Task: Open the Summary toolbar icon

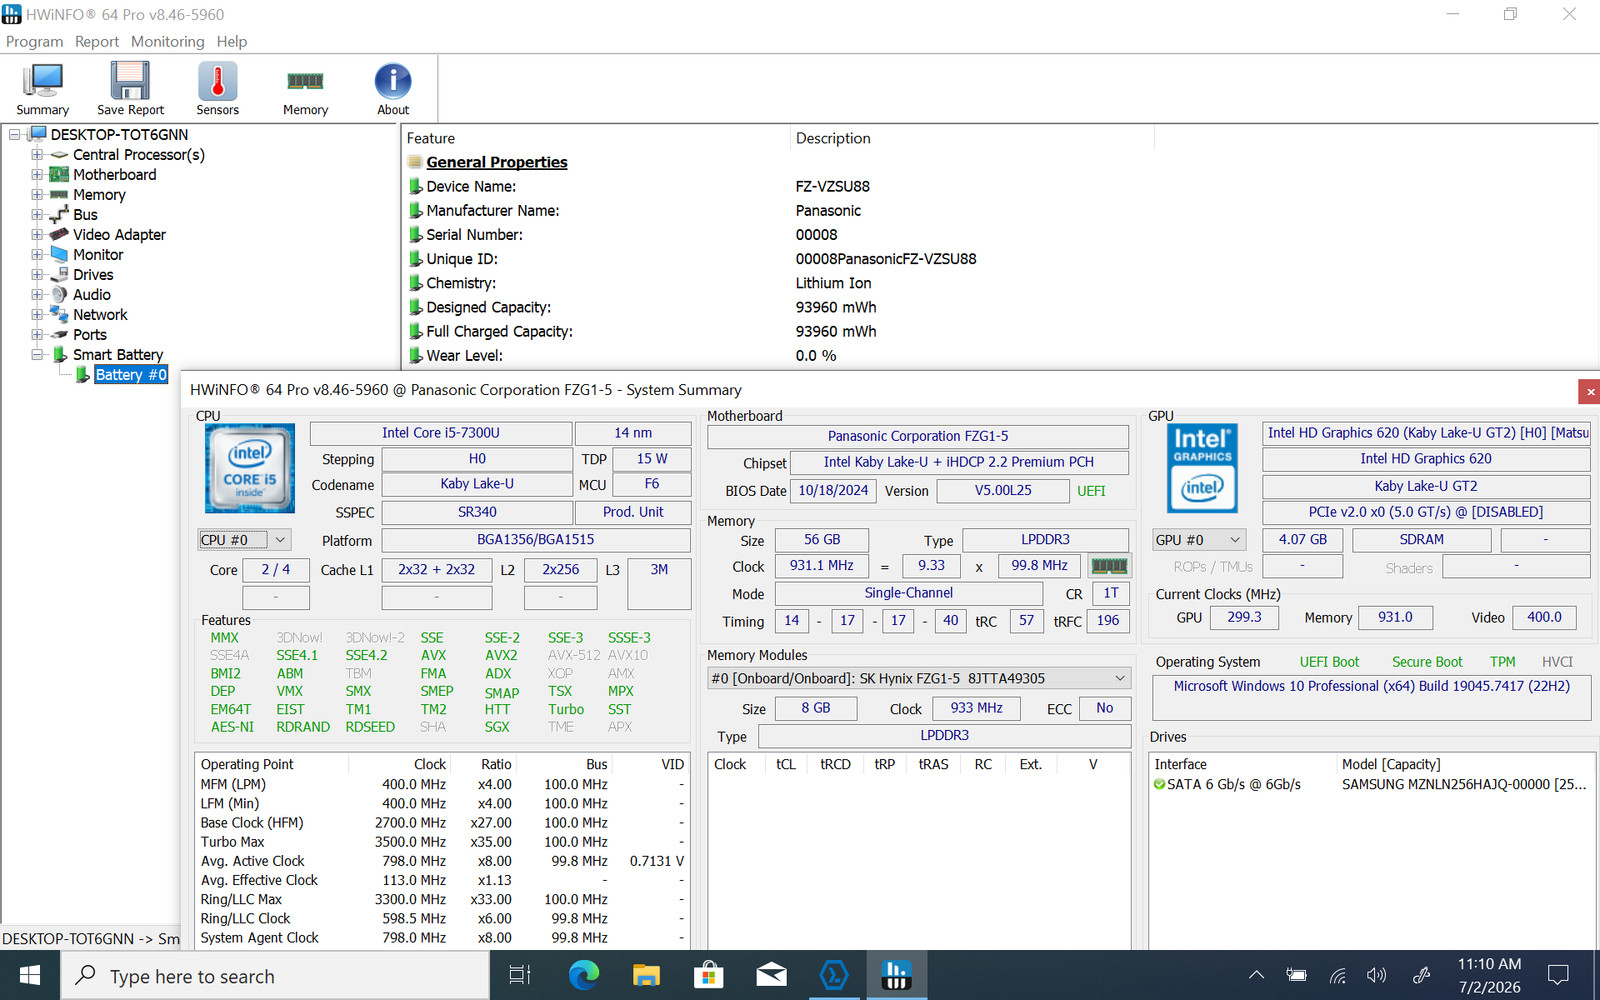Action: [42, 89]
